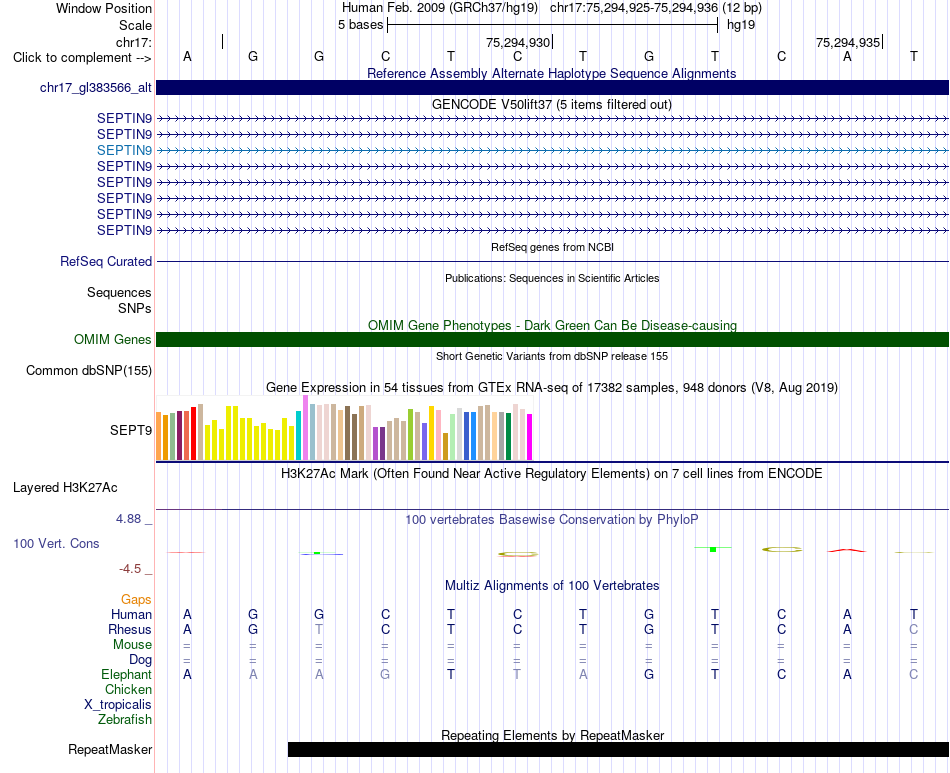Screen dimensions: 950x773
Task: Click the red curved PhyloP marker
Action: [x=846, y=550]
